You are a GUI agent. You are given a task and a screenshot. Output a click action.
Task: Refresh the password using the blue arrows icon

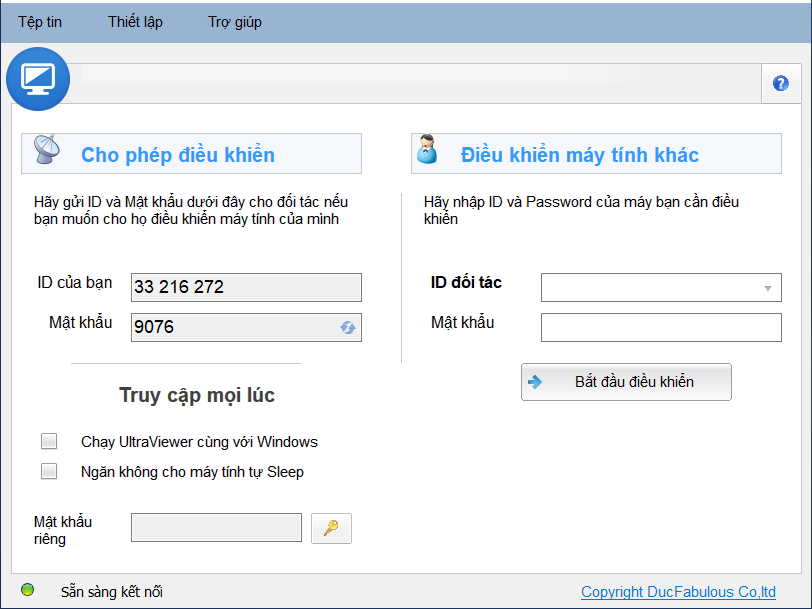[347, 327]
